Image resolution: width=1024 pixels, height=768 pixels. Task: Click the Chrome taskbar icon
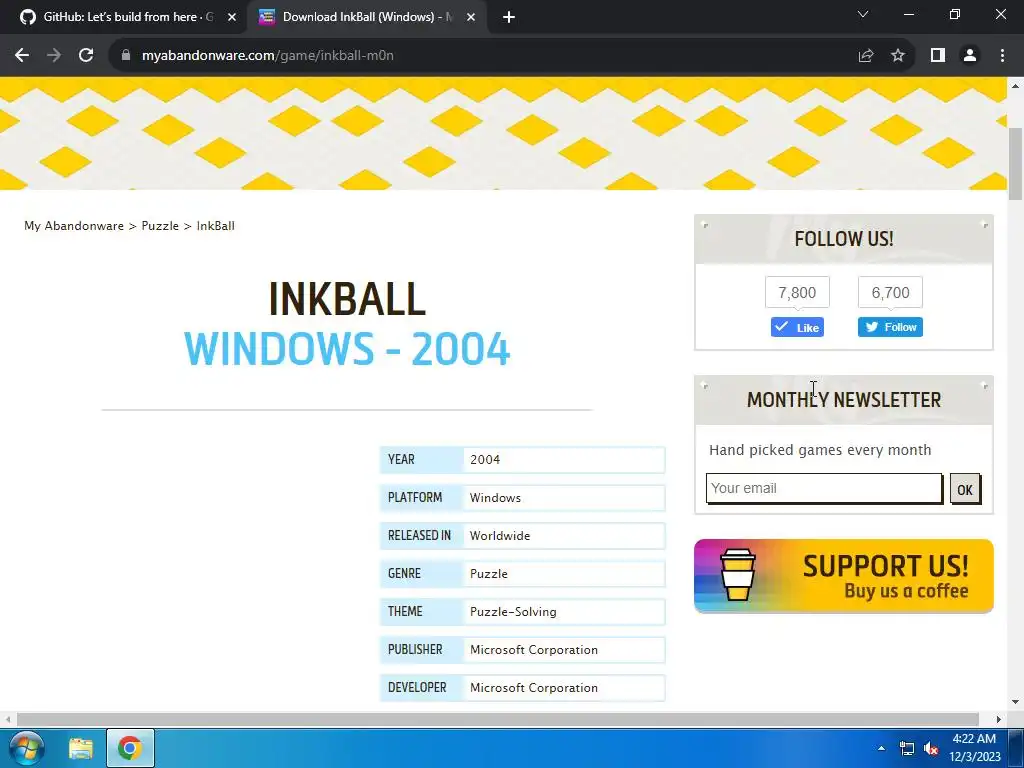click(130, 748)
